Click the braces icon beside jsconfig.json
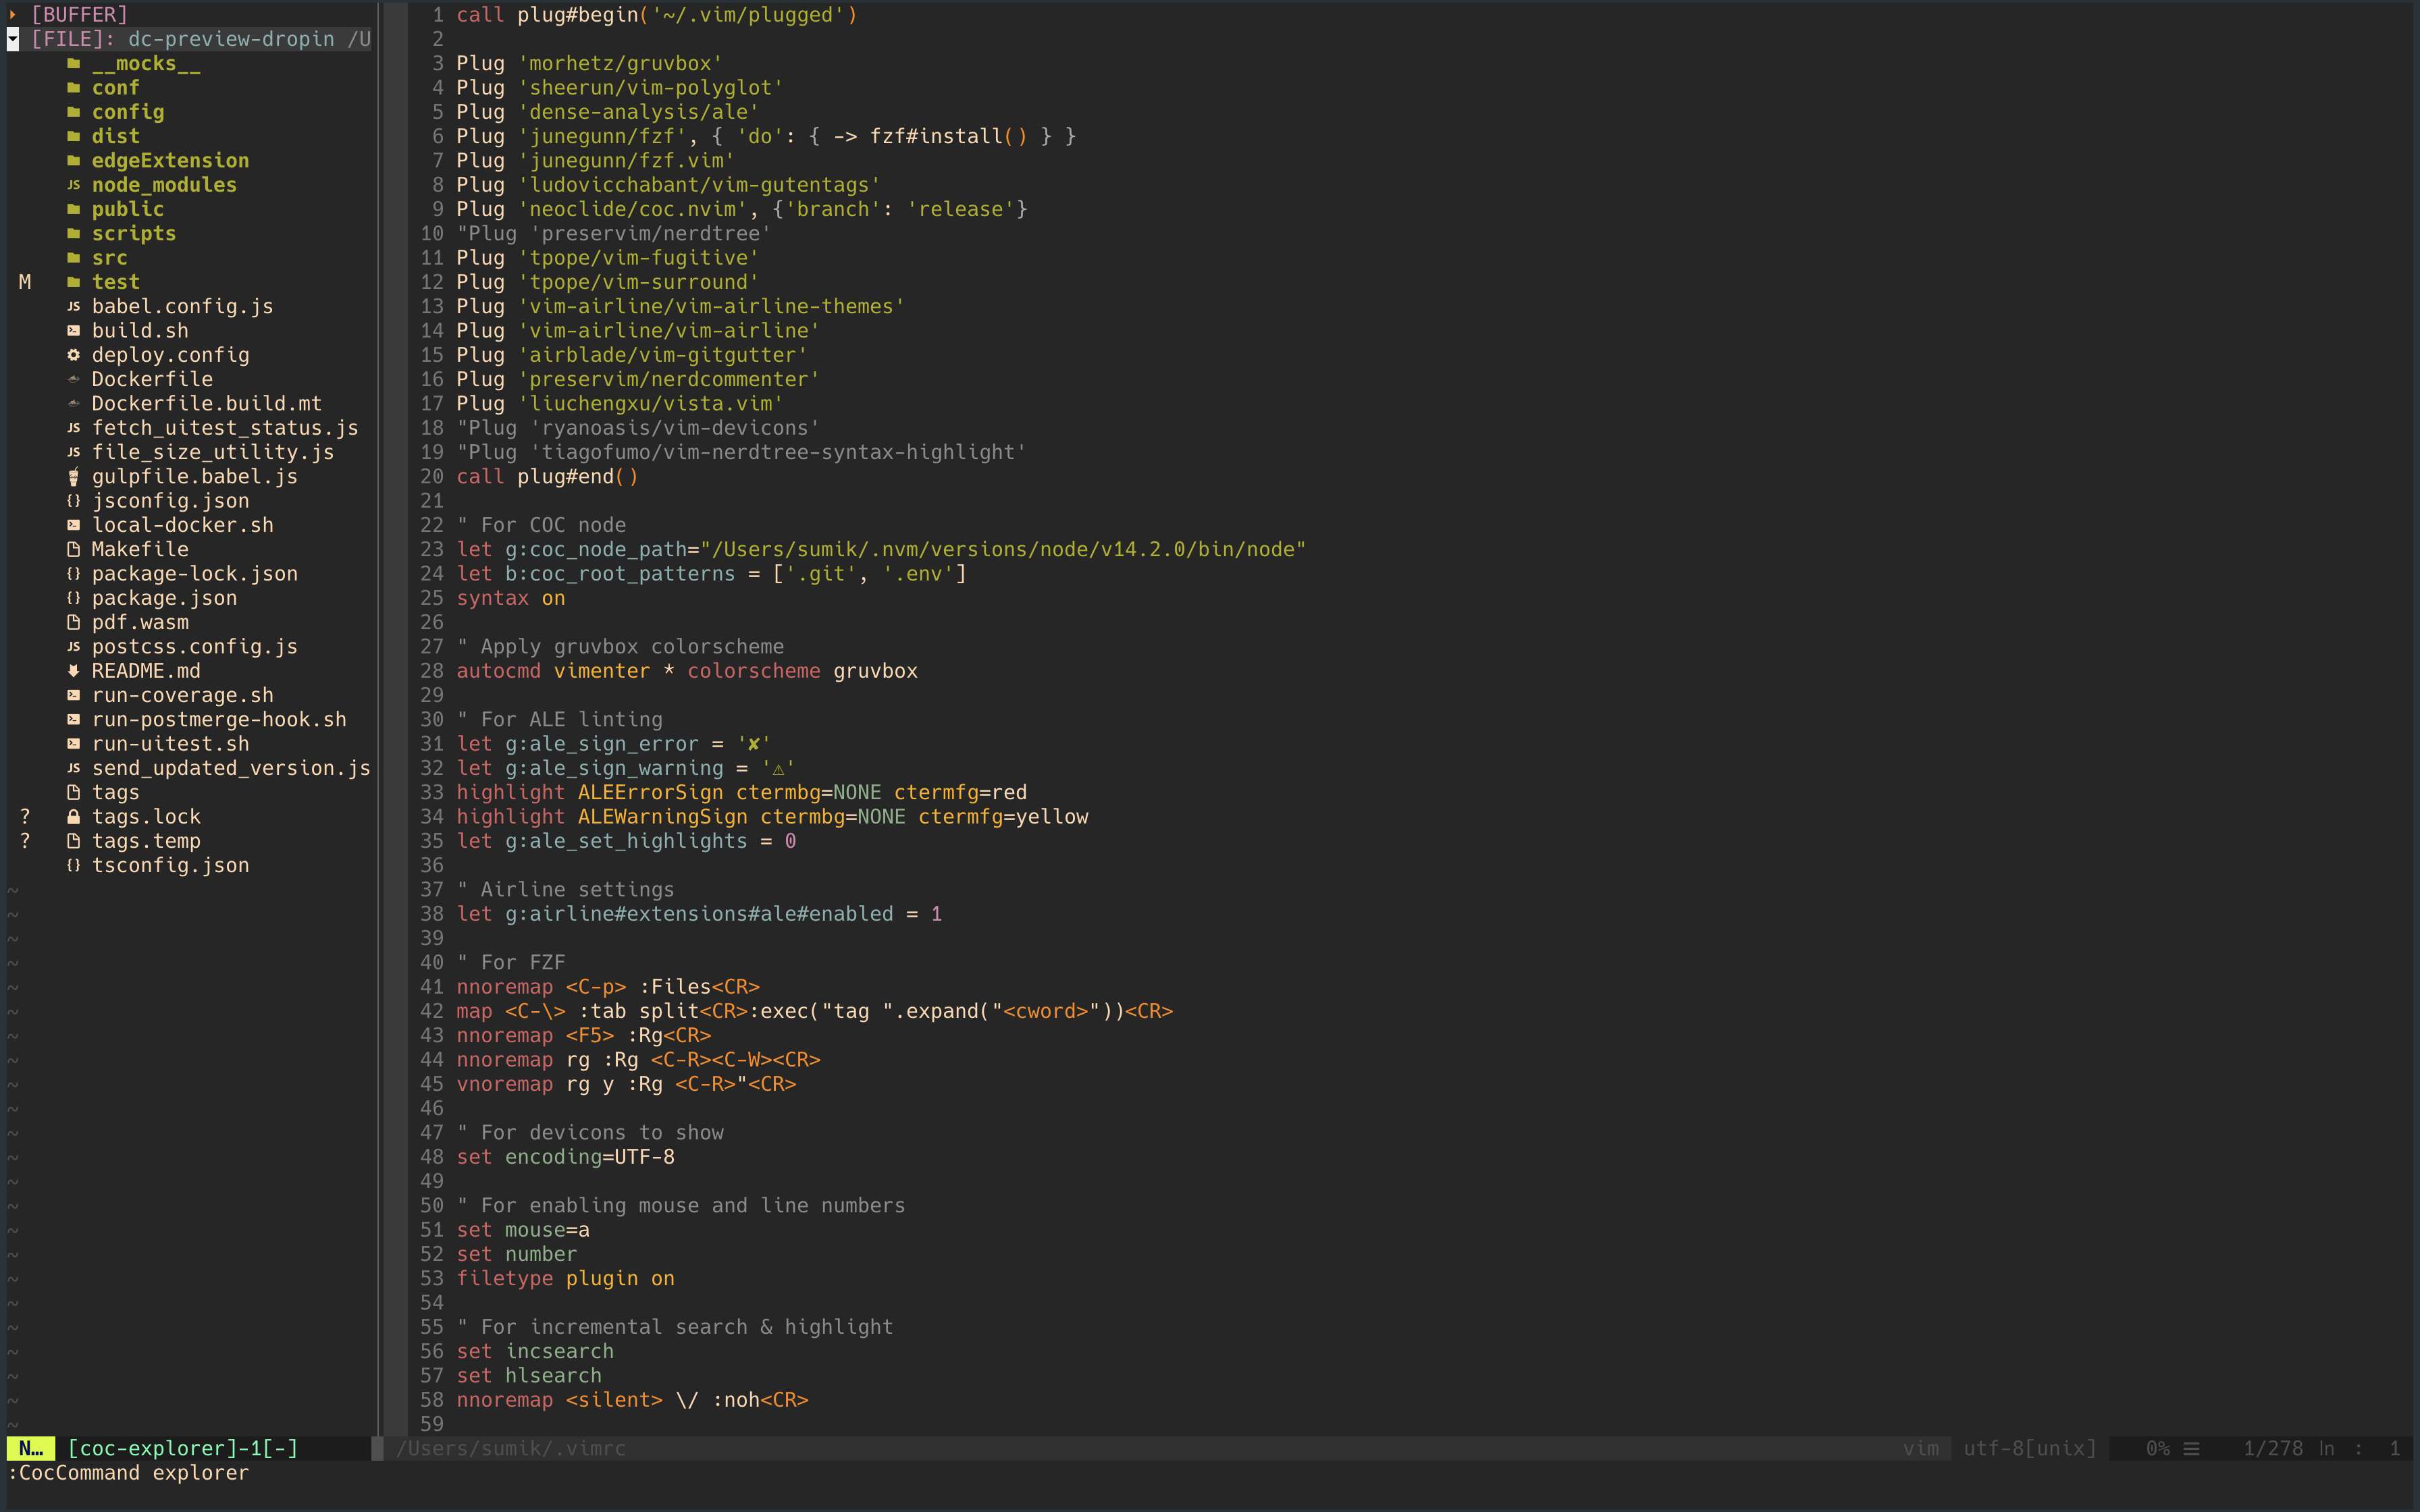This screenshot has width=2420, height=1512. click(74, 500)
